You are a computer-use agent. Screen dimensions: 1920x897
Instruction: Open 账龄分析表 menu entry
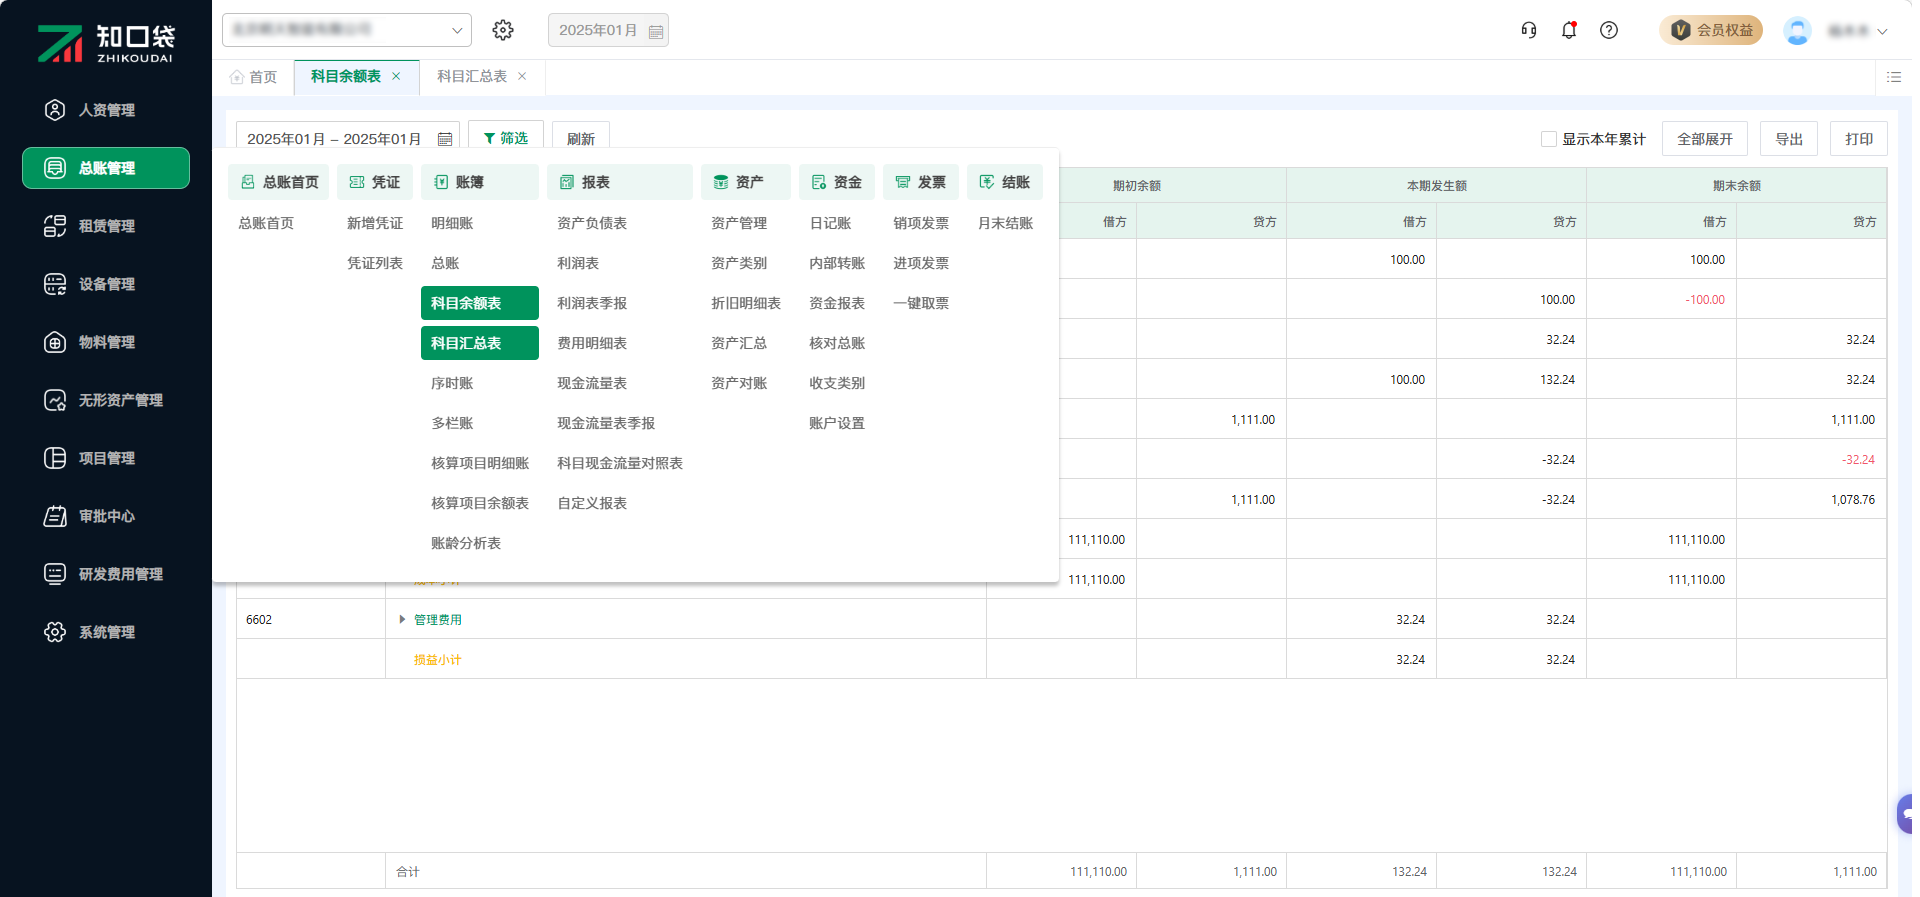tap(466, 543)
